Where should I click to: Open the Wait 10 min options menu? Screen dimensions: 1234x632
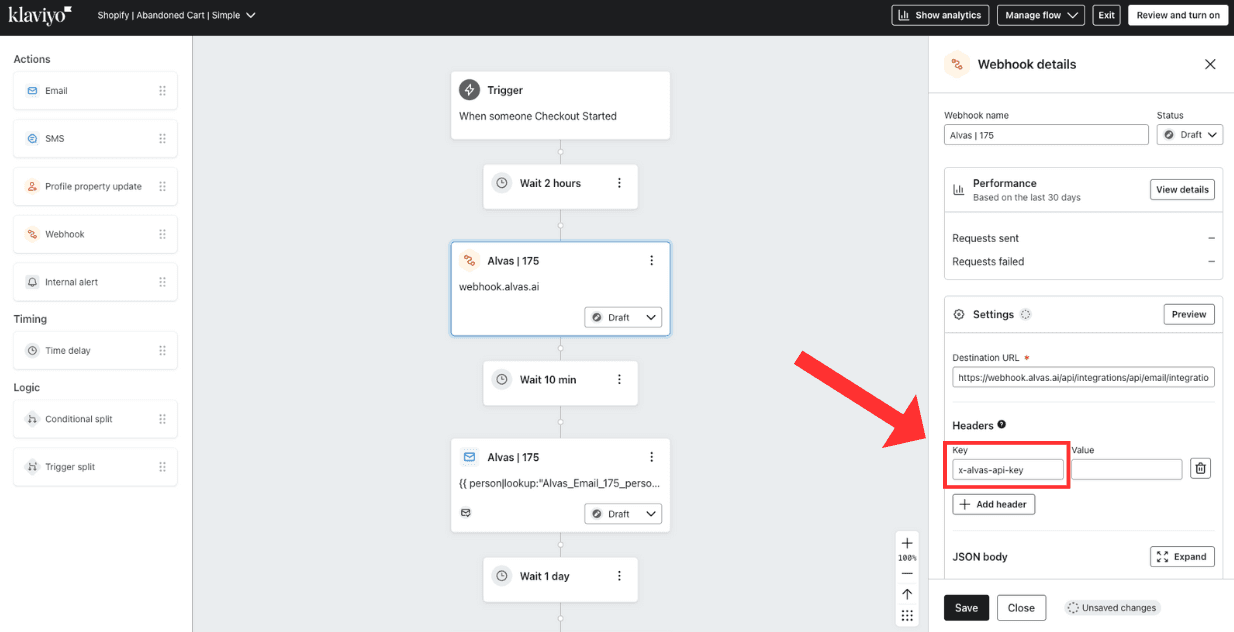point(619,380)
